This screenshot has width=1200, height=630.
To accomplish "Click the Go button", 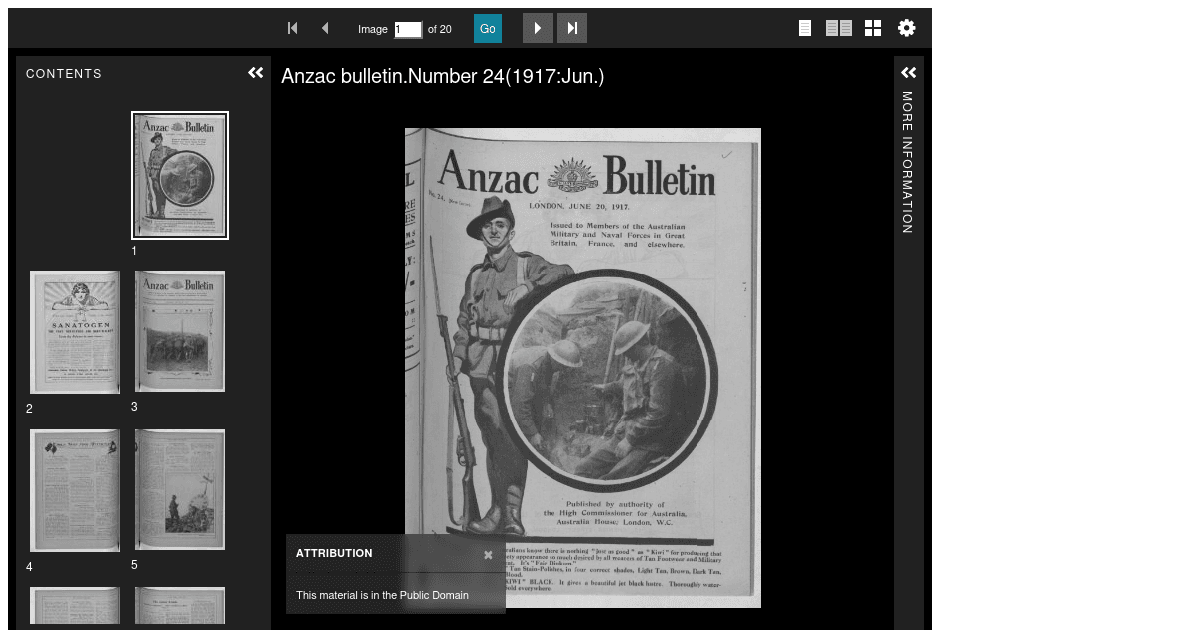I will click(x=488, y=29).
